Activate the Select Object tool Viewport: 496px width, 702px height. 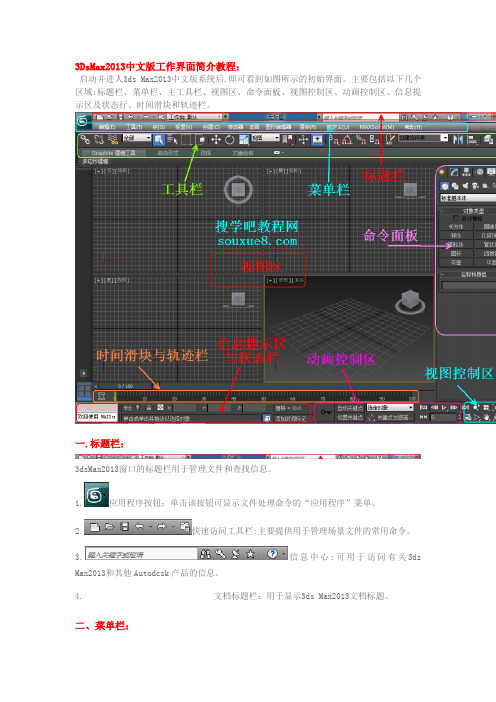click(x=159, y=140)
